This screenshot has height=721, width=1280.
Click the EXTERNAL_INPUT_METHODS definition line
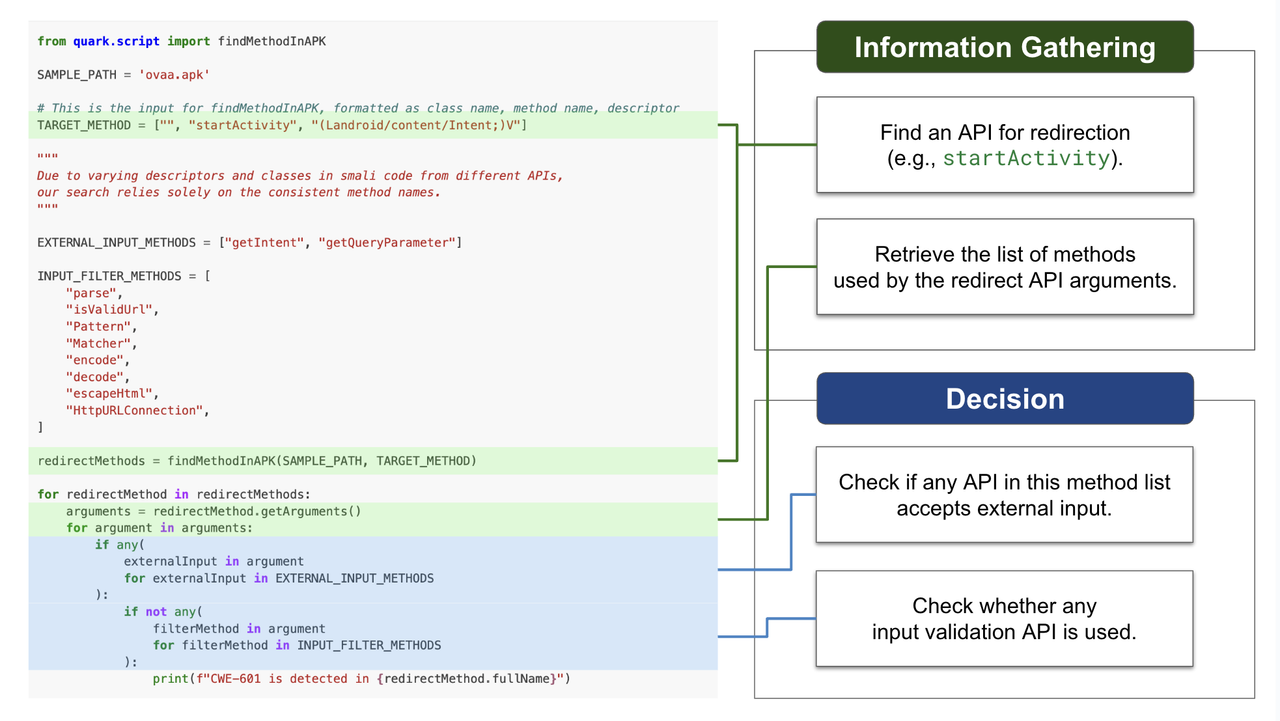click(249, 242)
